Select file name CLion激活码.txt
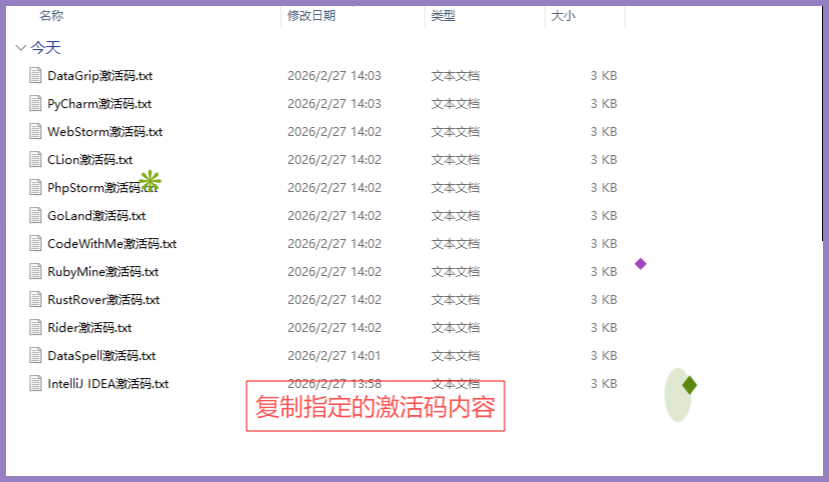This screenshot has height=482, width=829. click(90, 160)
